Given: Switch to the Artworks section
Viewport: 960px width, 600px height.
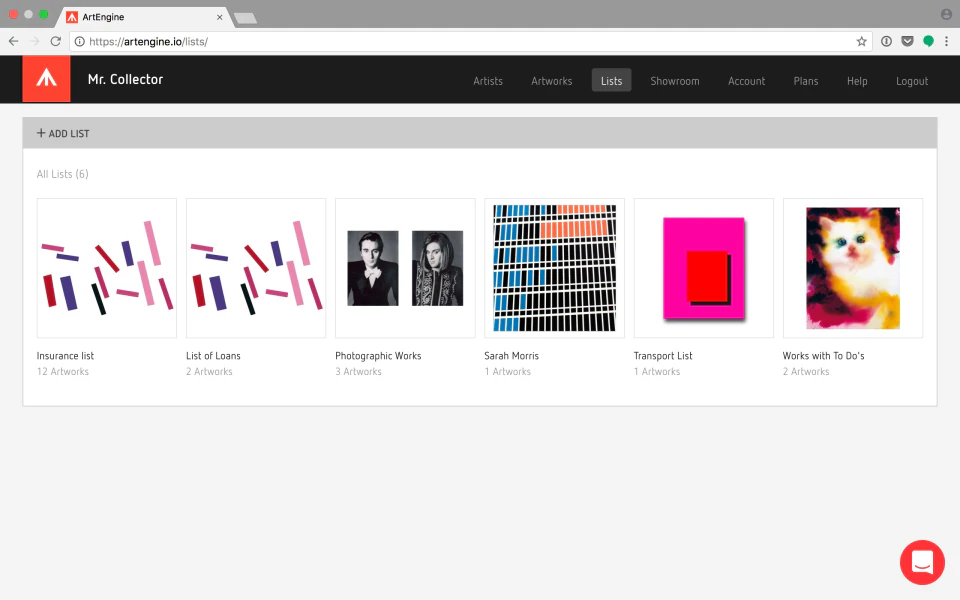Looking at the screenshot, I should [551, 81].
